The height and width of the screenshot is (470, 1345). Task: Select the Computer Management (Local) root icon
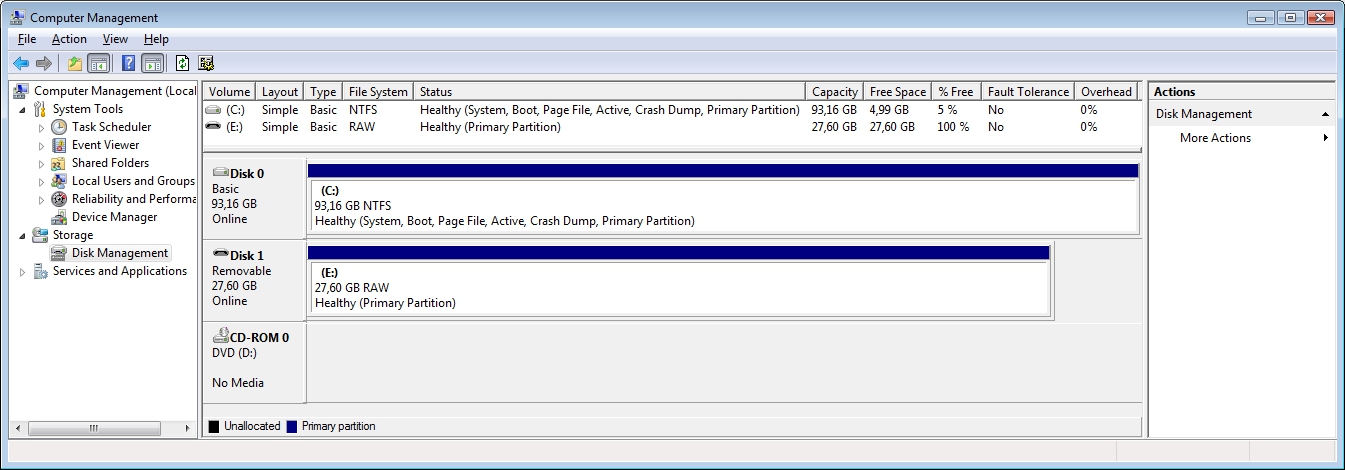coord(22,91)
